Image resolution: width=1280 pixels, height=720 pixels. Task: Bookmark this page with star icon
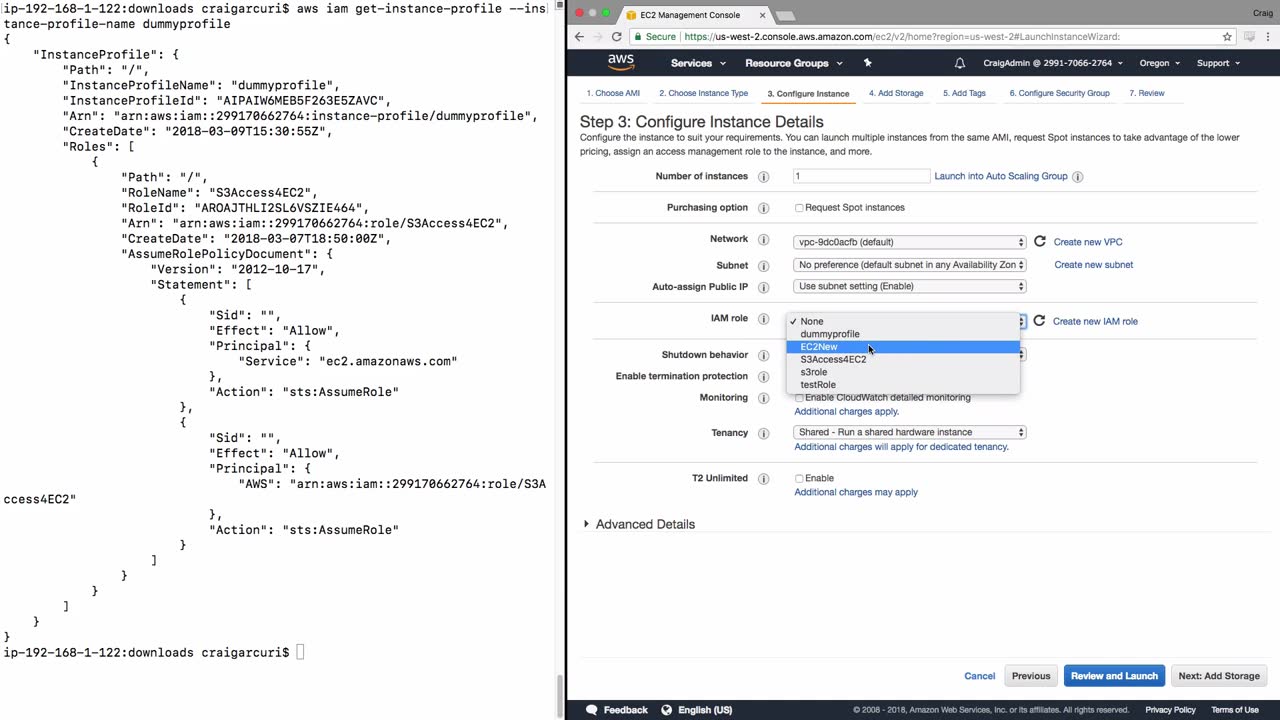click(x=1227, y=37)
